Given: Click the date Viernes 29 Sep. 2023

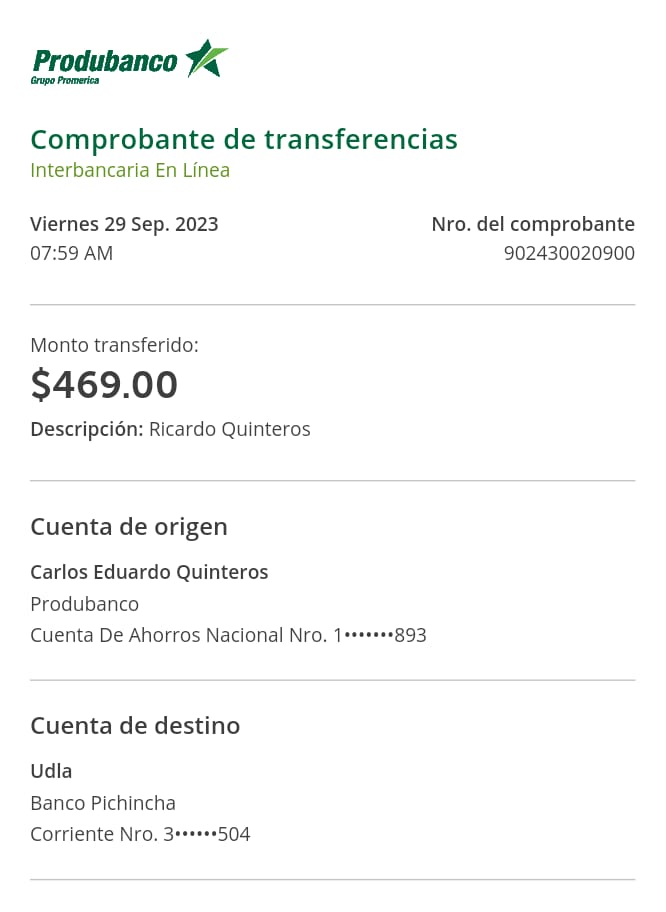Looking at the screenshot, I should pos(124,224).
